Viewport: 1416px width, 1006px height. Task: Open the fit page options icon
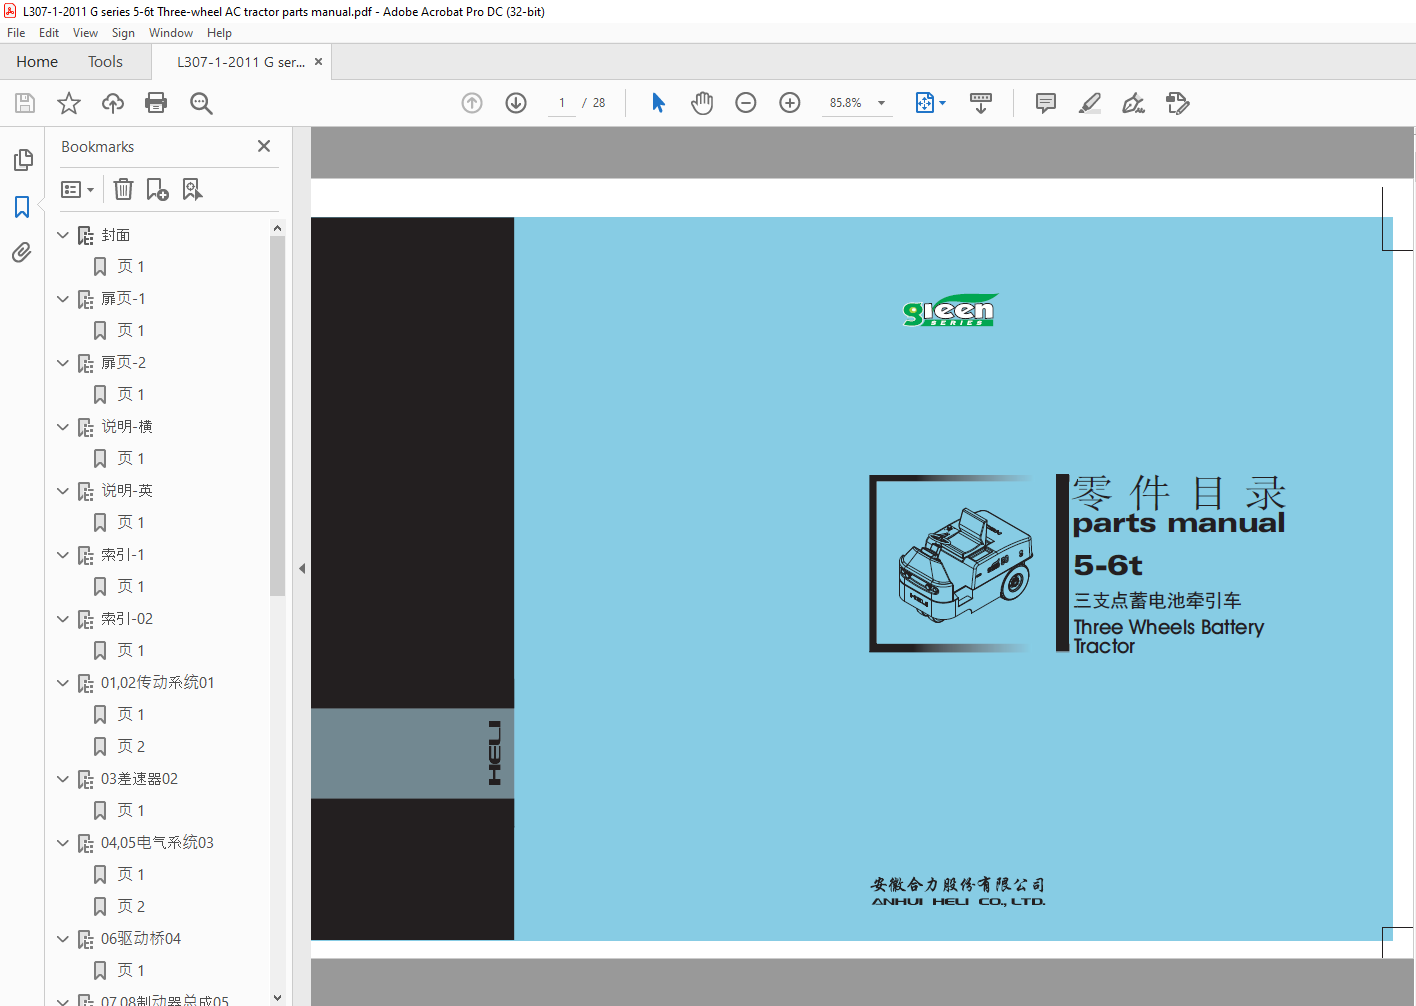tap(930, 103)
